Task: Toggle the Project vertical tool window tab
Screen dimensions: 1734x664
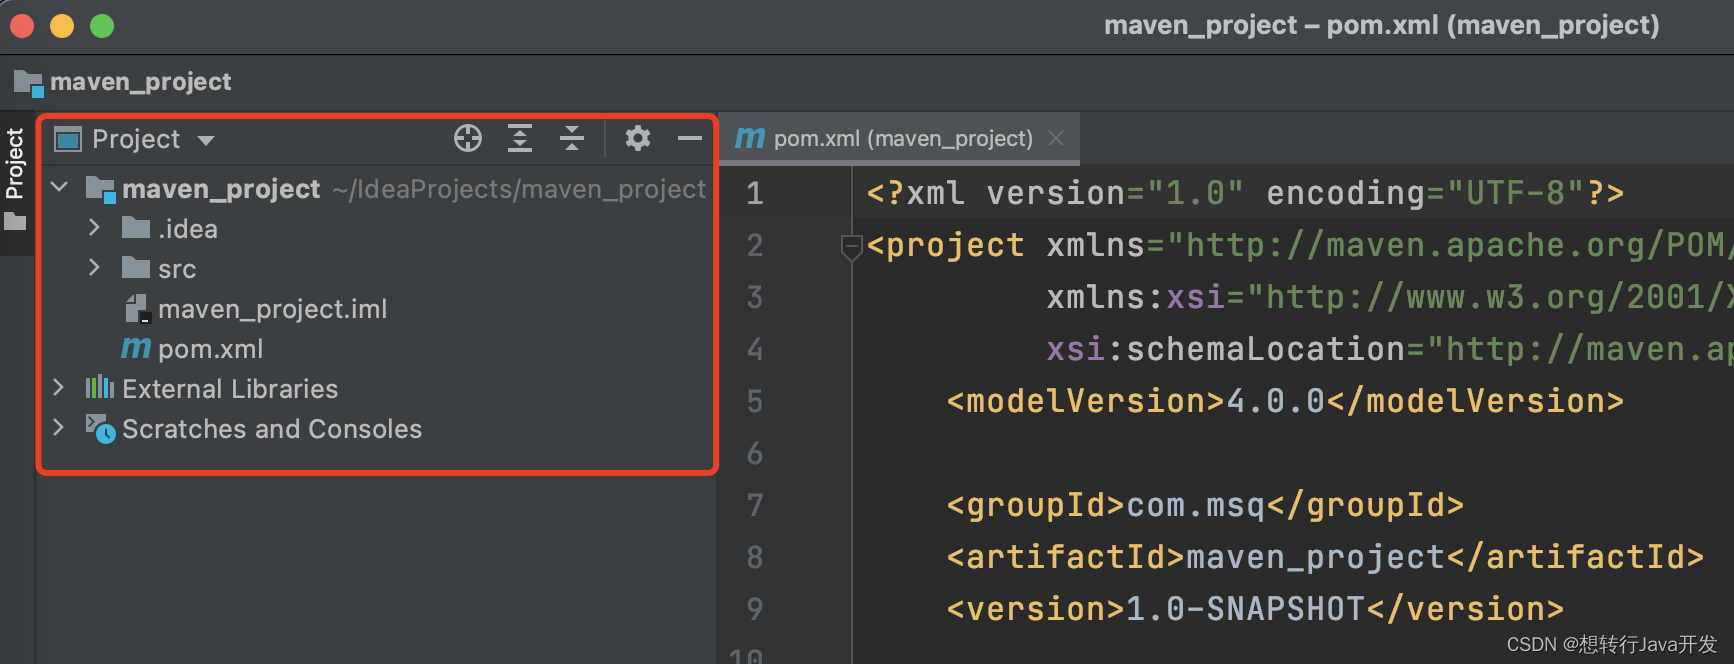Action: [15, 180]
